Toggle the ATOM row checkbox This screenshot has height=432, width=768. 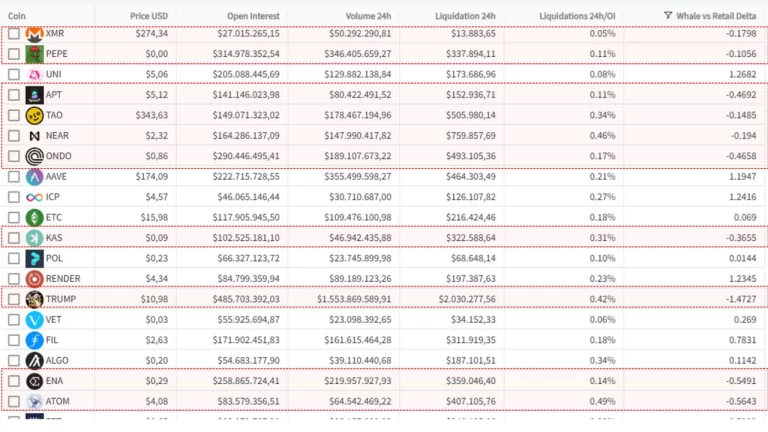[13, 401]
